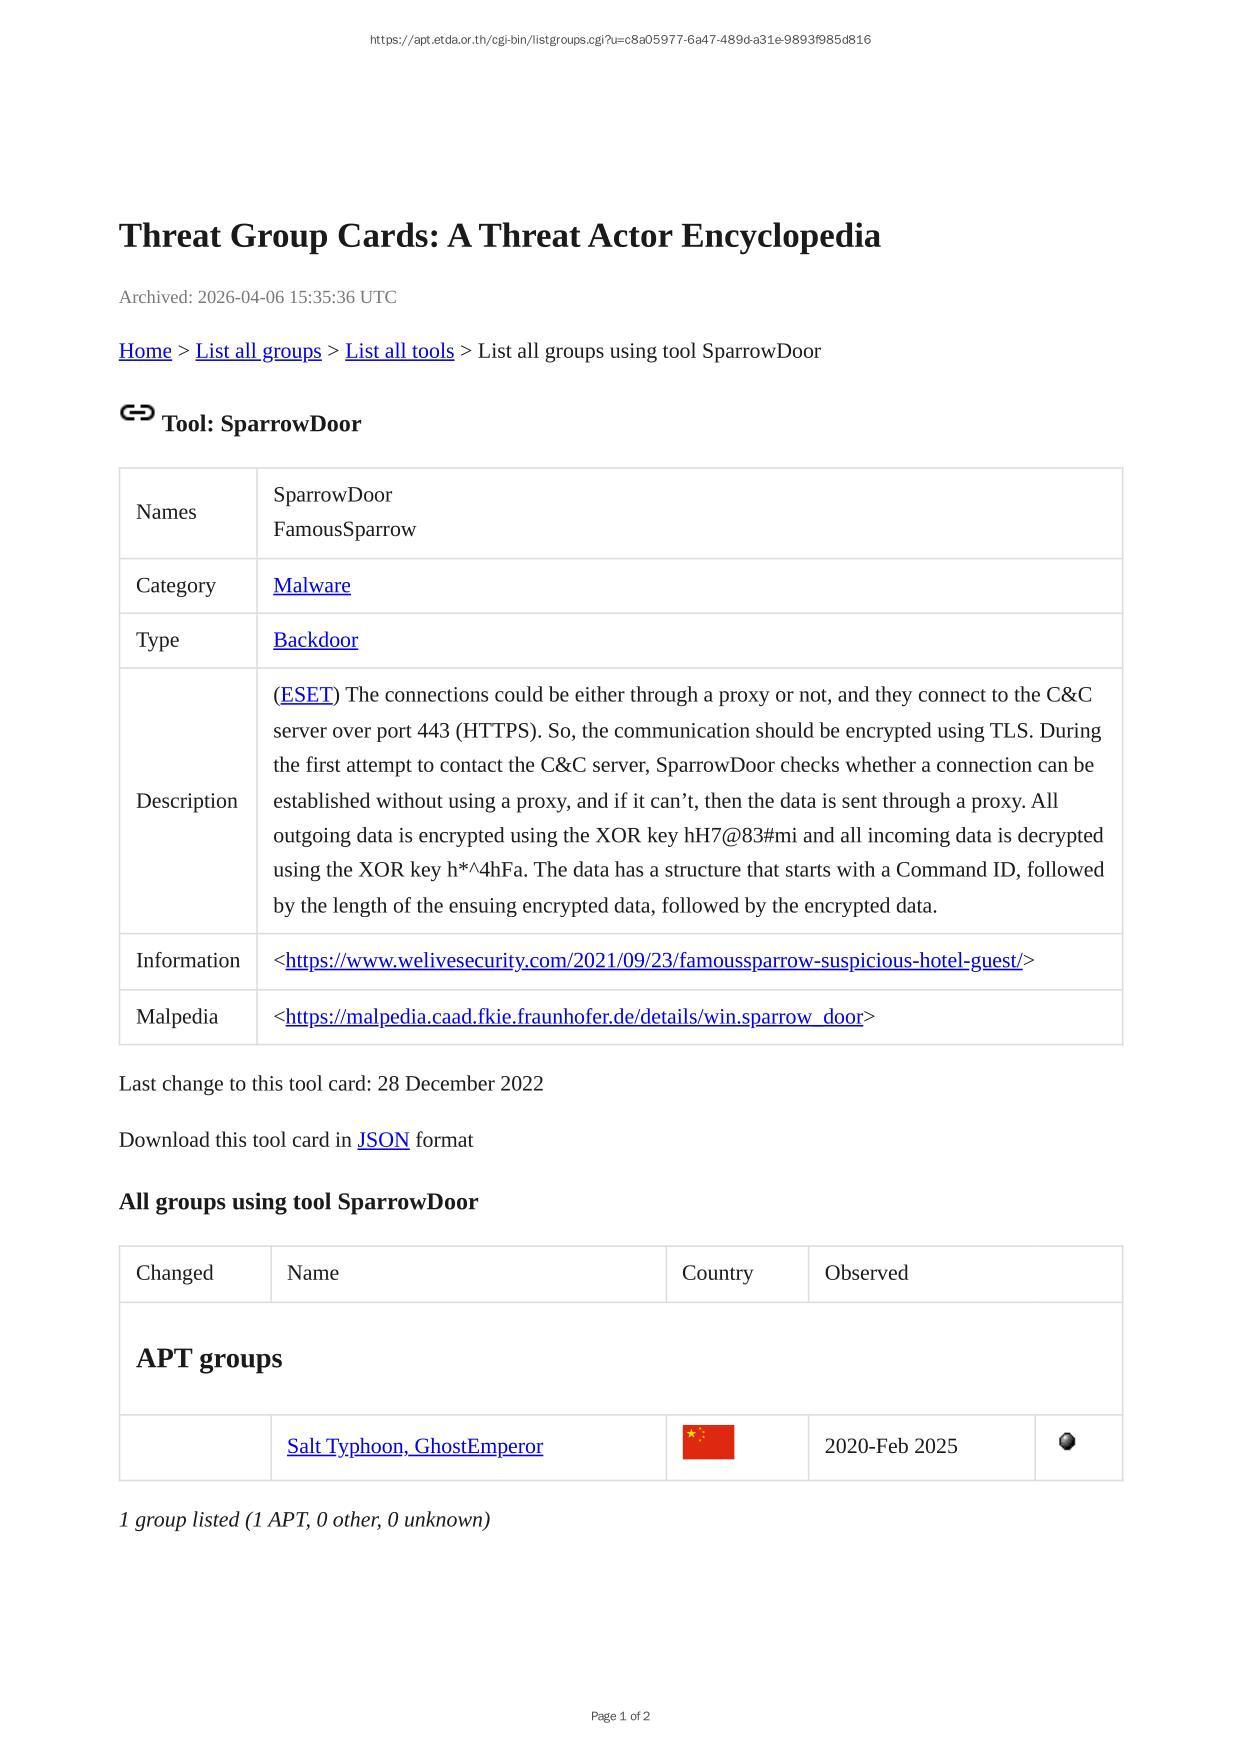Click the Country column header
Image resolution: width=1242 pixels, height=1756 pixels.
[x=717, y=1273]
